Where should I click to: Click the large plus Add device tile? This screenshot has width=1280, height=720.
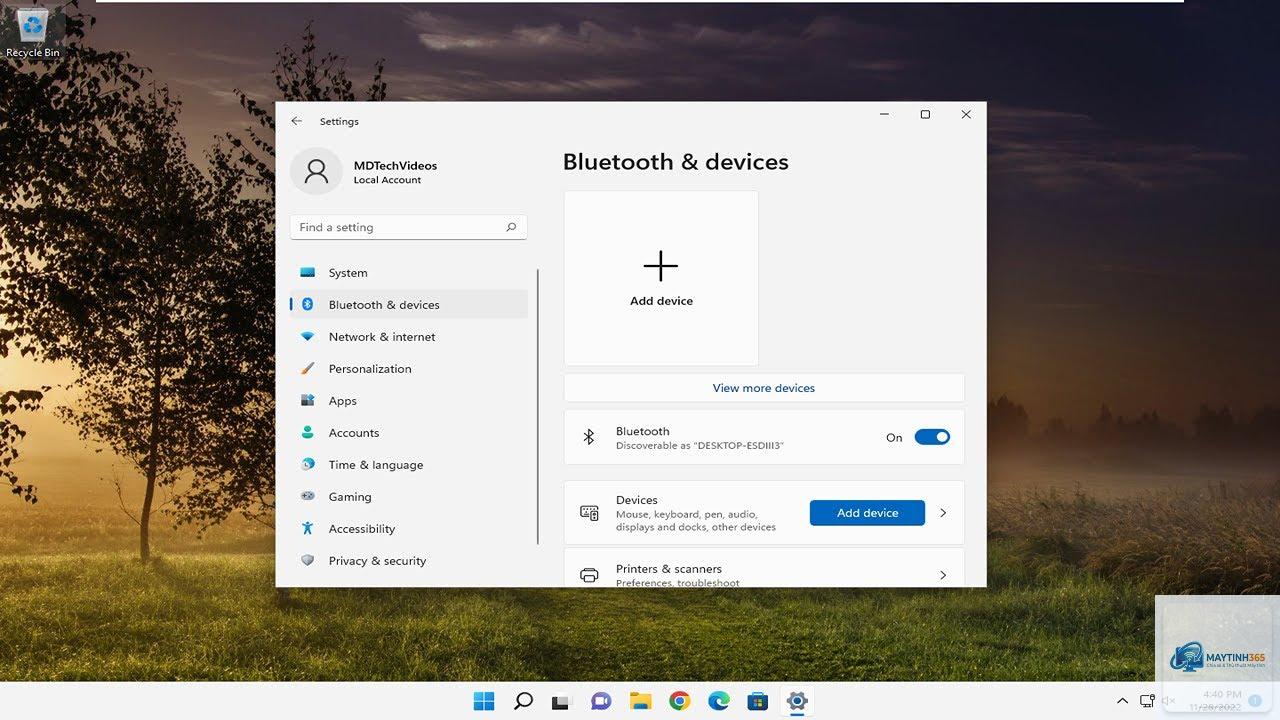(x=661, y=278)
